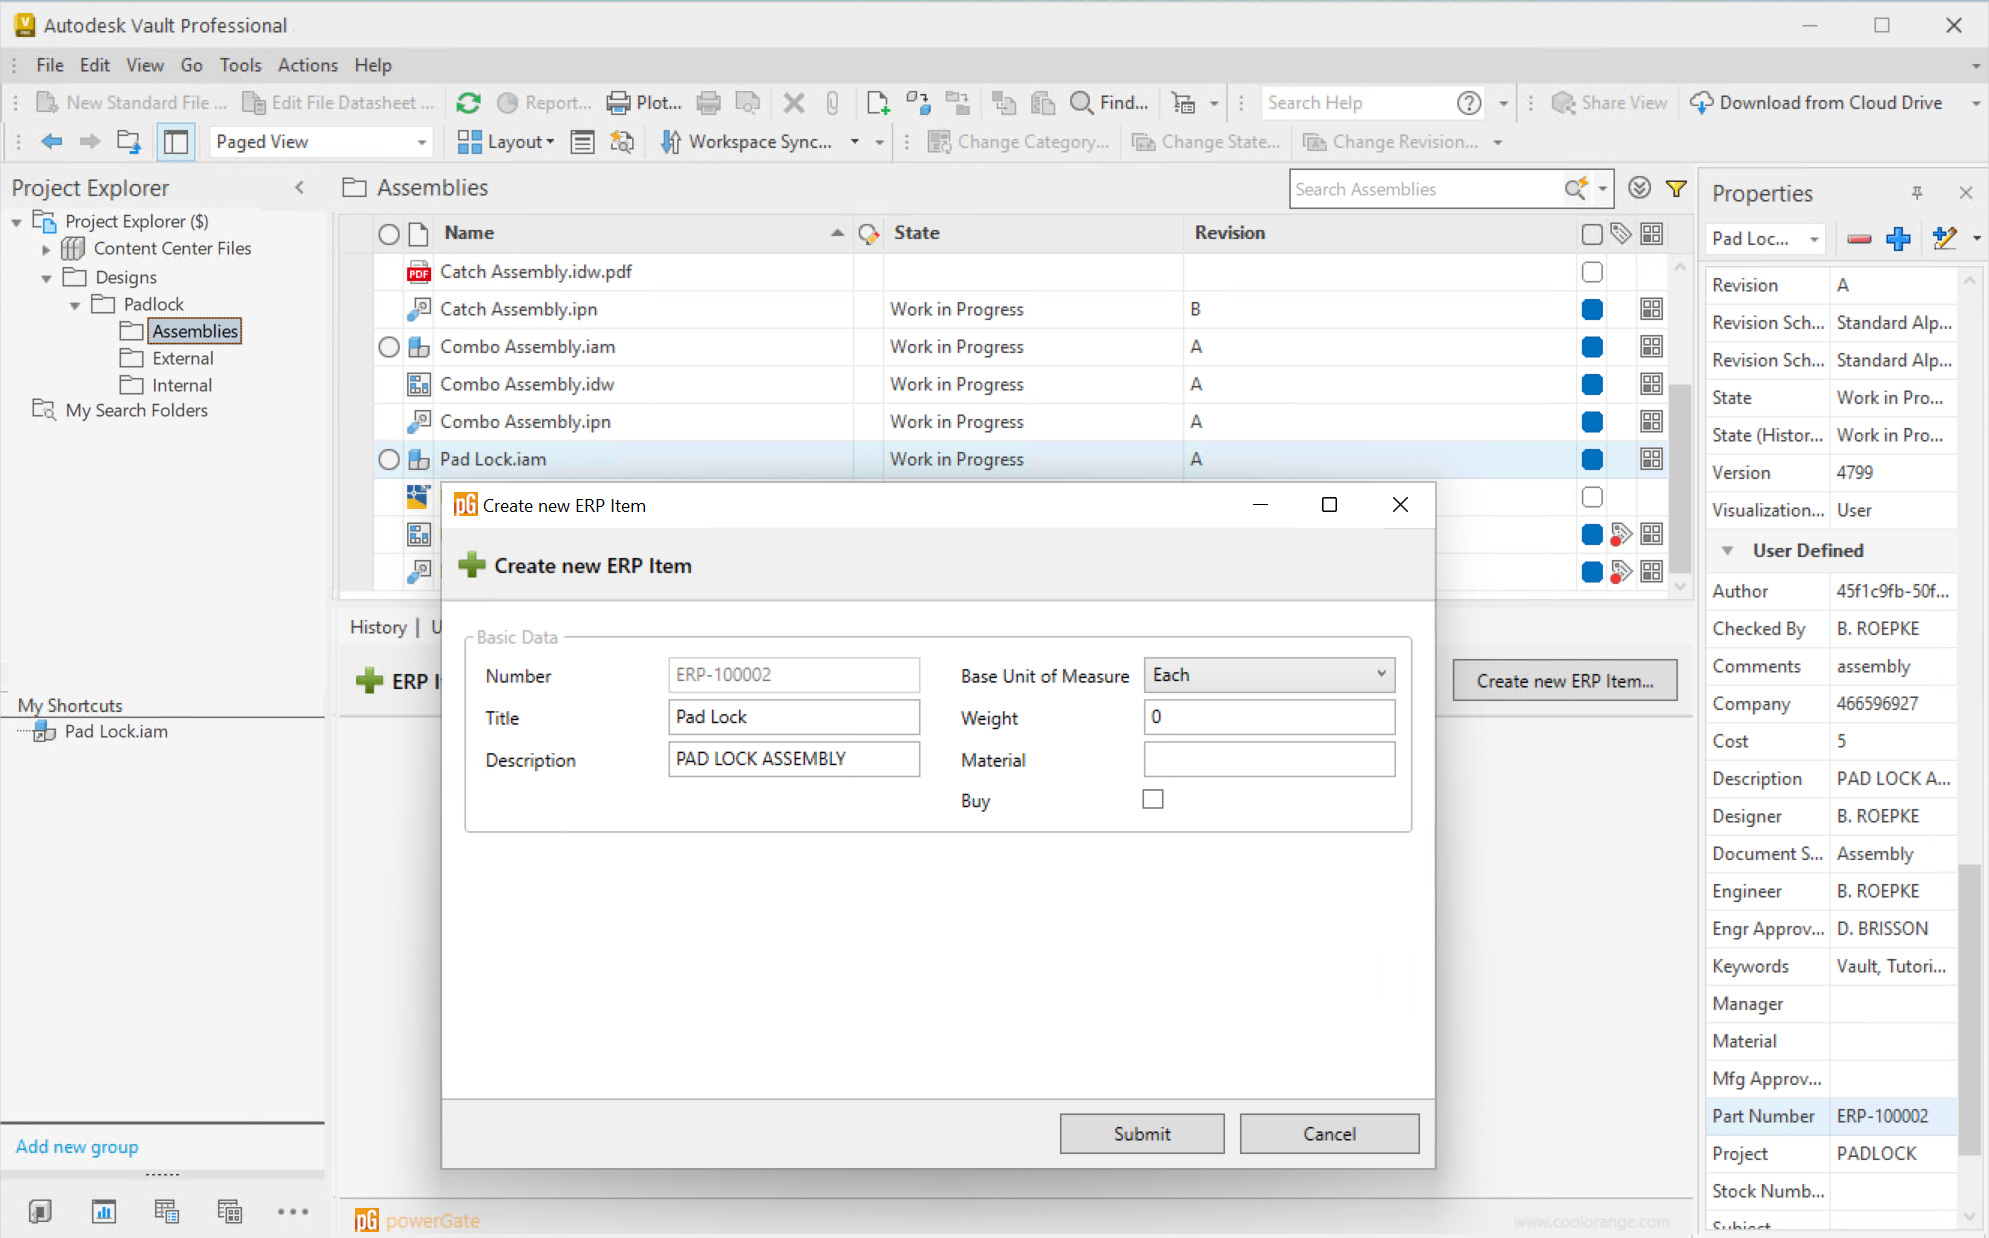Open the Actions menu
Viewport: 1989px width, 1238px height.
pyautogui.click(x=307, y=65)
